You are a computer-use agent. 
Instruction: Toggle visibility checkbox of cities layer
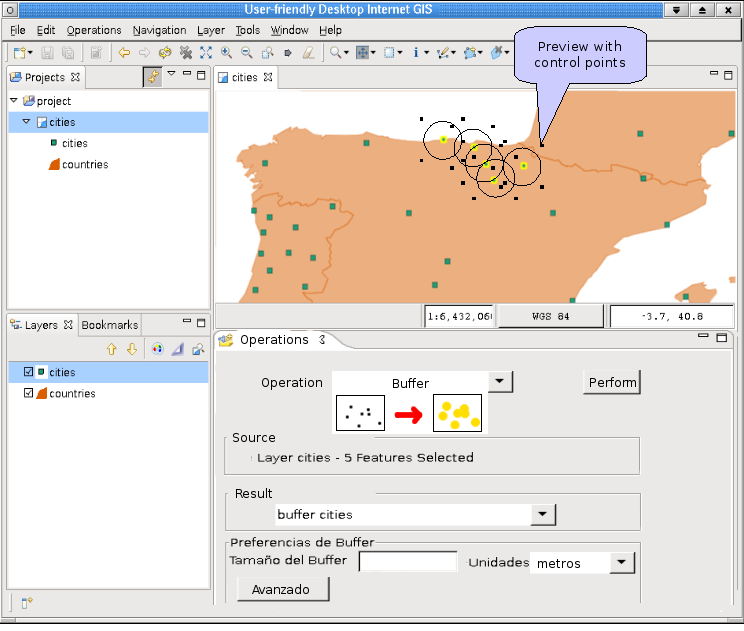(x=28, y=371)
